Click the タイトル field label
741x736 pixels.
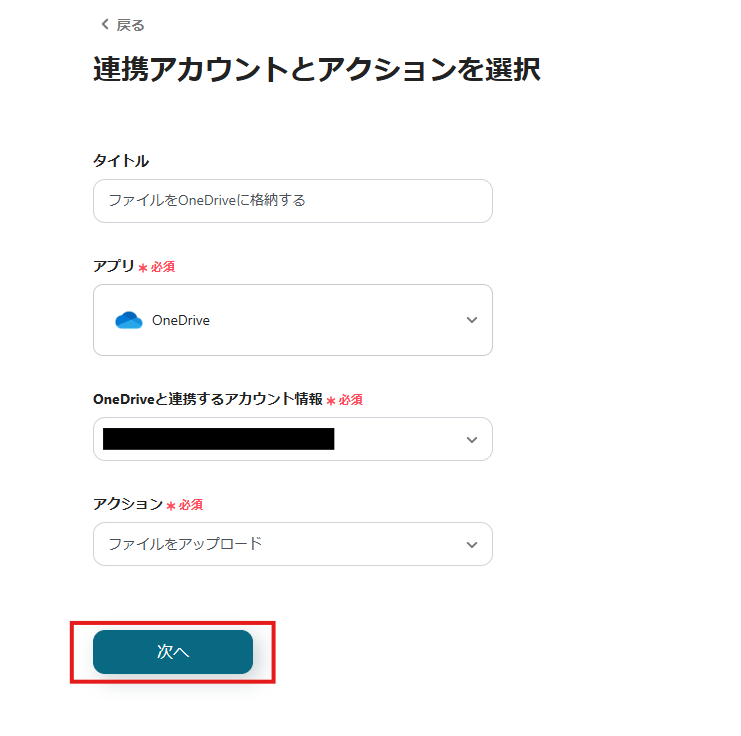click(121, 161)
